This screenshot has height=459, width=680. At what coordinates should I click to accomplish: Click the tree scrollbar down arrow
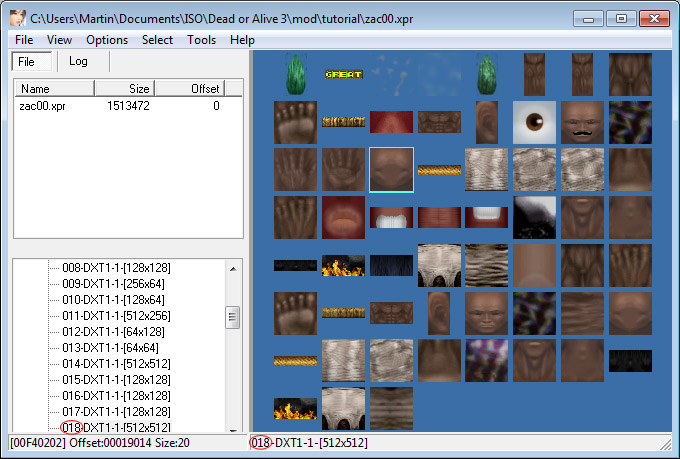233,429
